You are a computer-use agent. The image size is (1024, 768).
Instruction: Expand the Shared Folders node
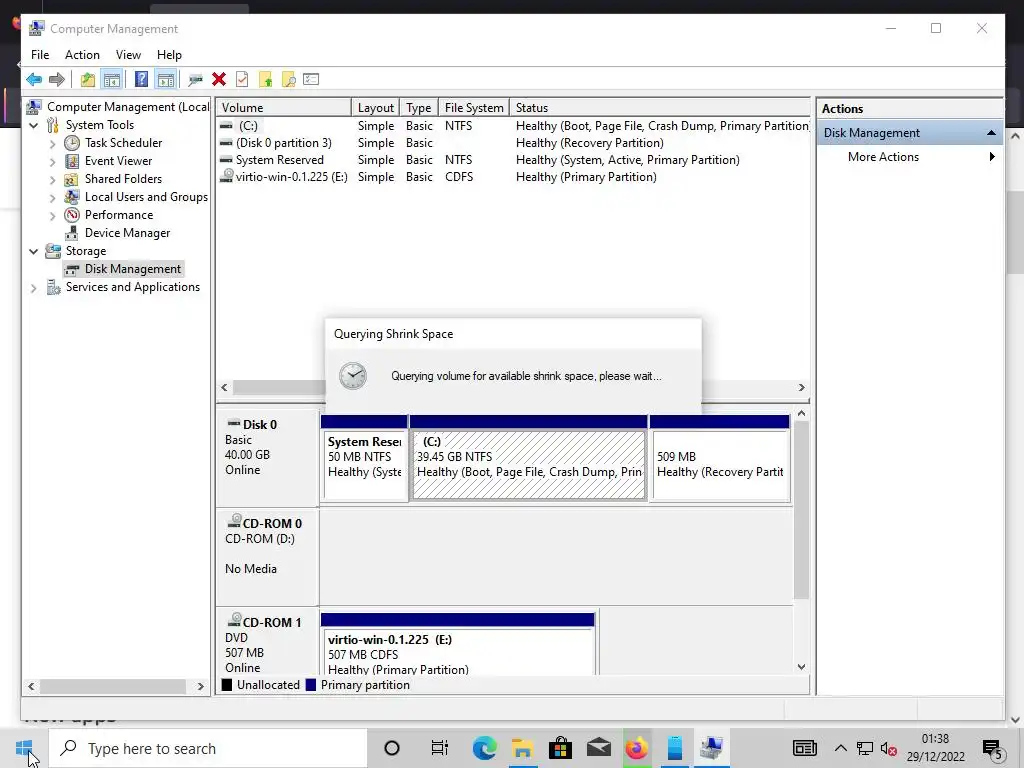(53, 180)
